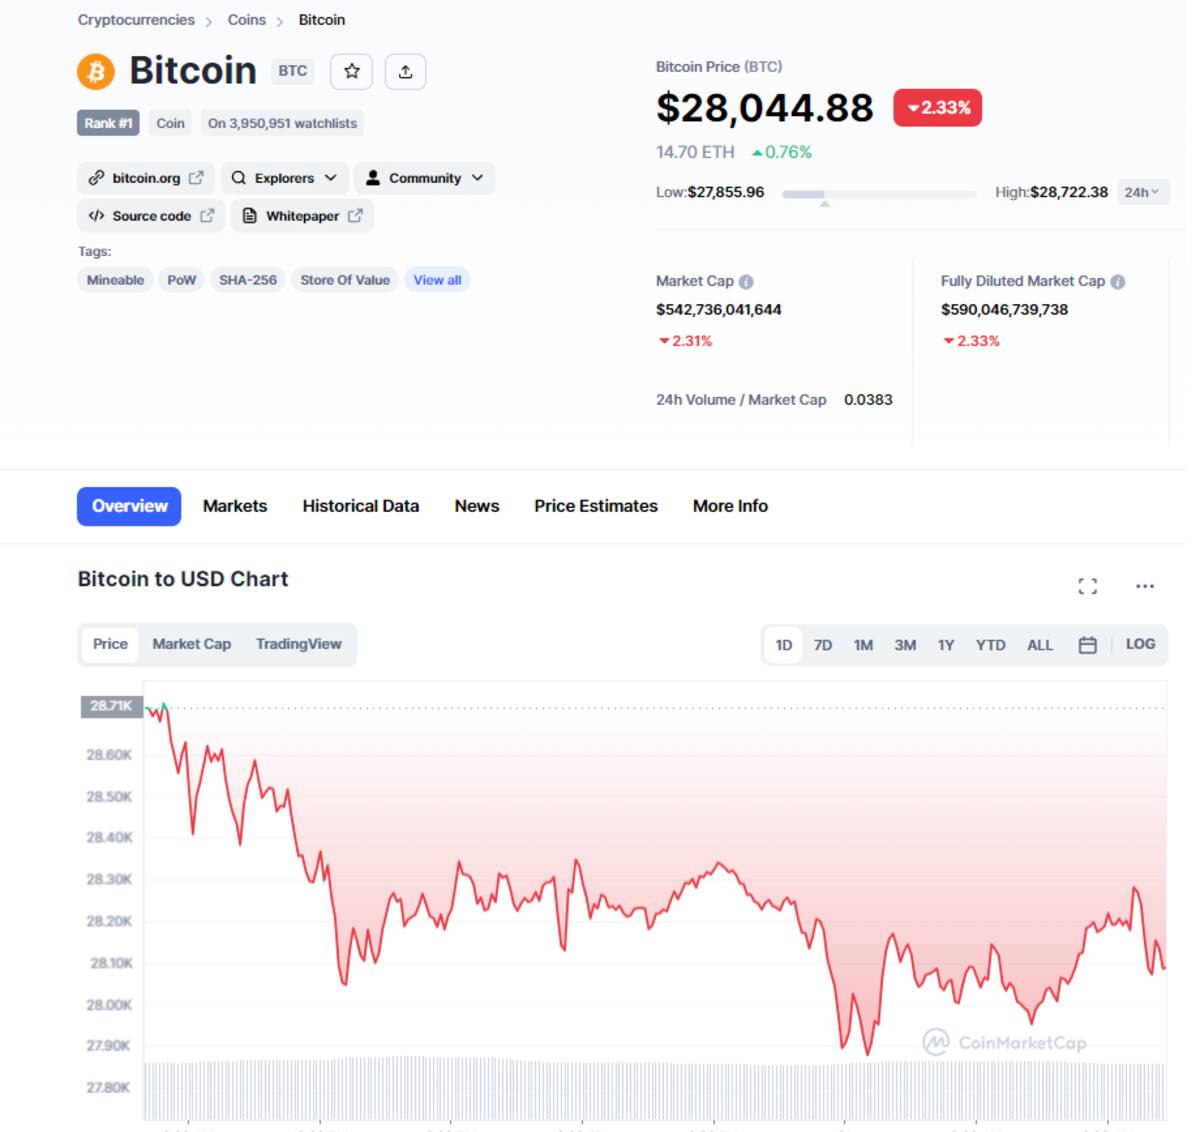Open the chart fullscreen view

[1088, 586]
